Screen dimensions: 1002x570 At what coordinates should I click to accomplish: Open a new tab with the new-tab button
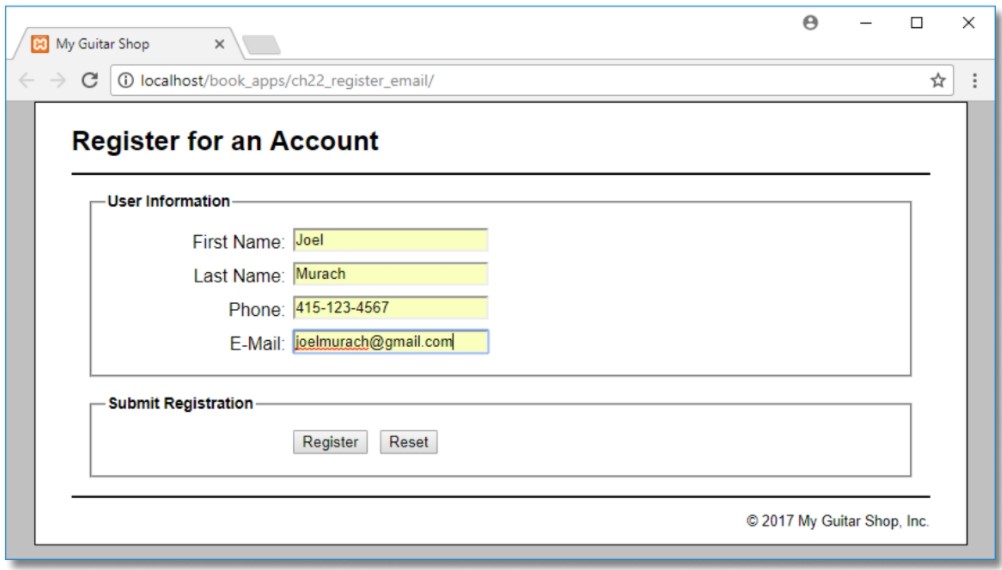click(x=261, y=45)
